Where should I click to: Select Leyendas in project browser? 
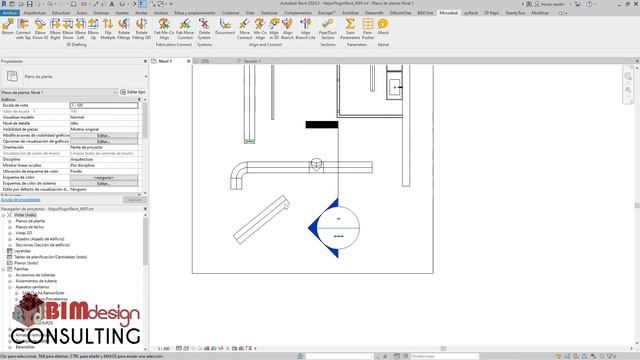point(22,251)
